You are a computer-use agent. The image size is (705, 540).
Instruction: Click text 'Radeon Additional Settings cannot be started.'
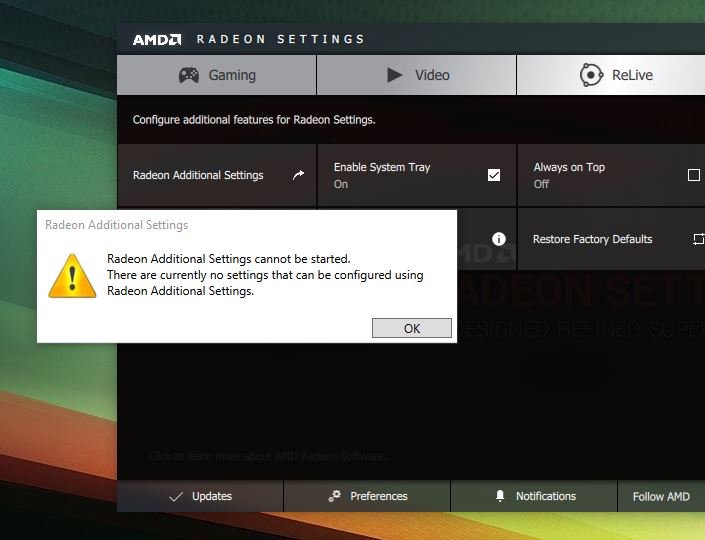228,259
